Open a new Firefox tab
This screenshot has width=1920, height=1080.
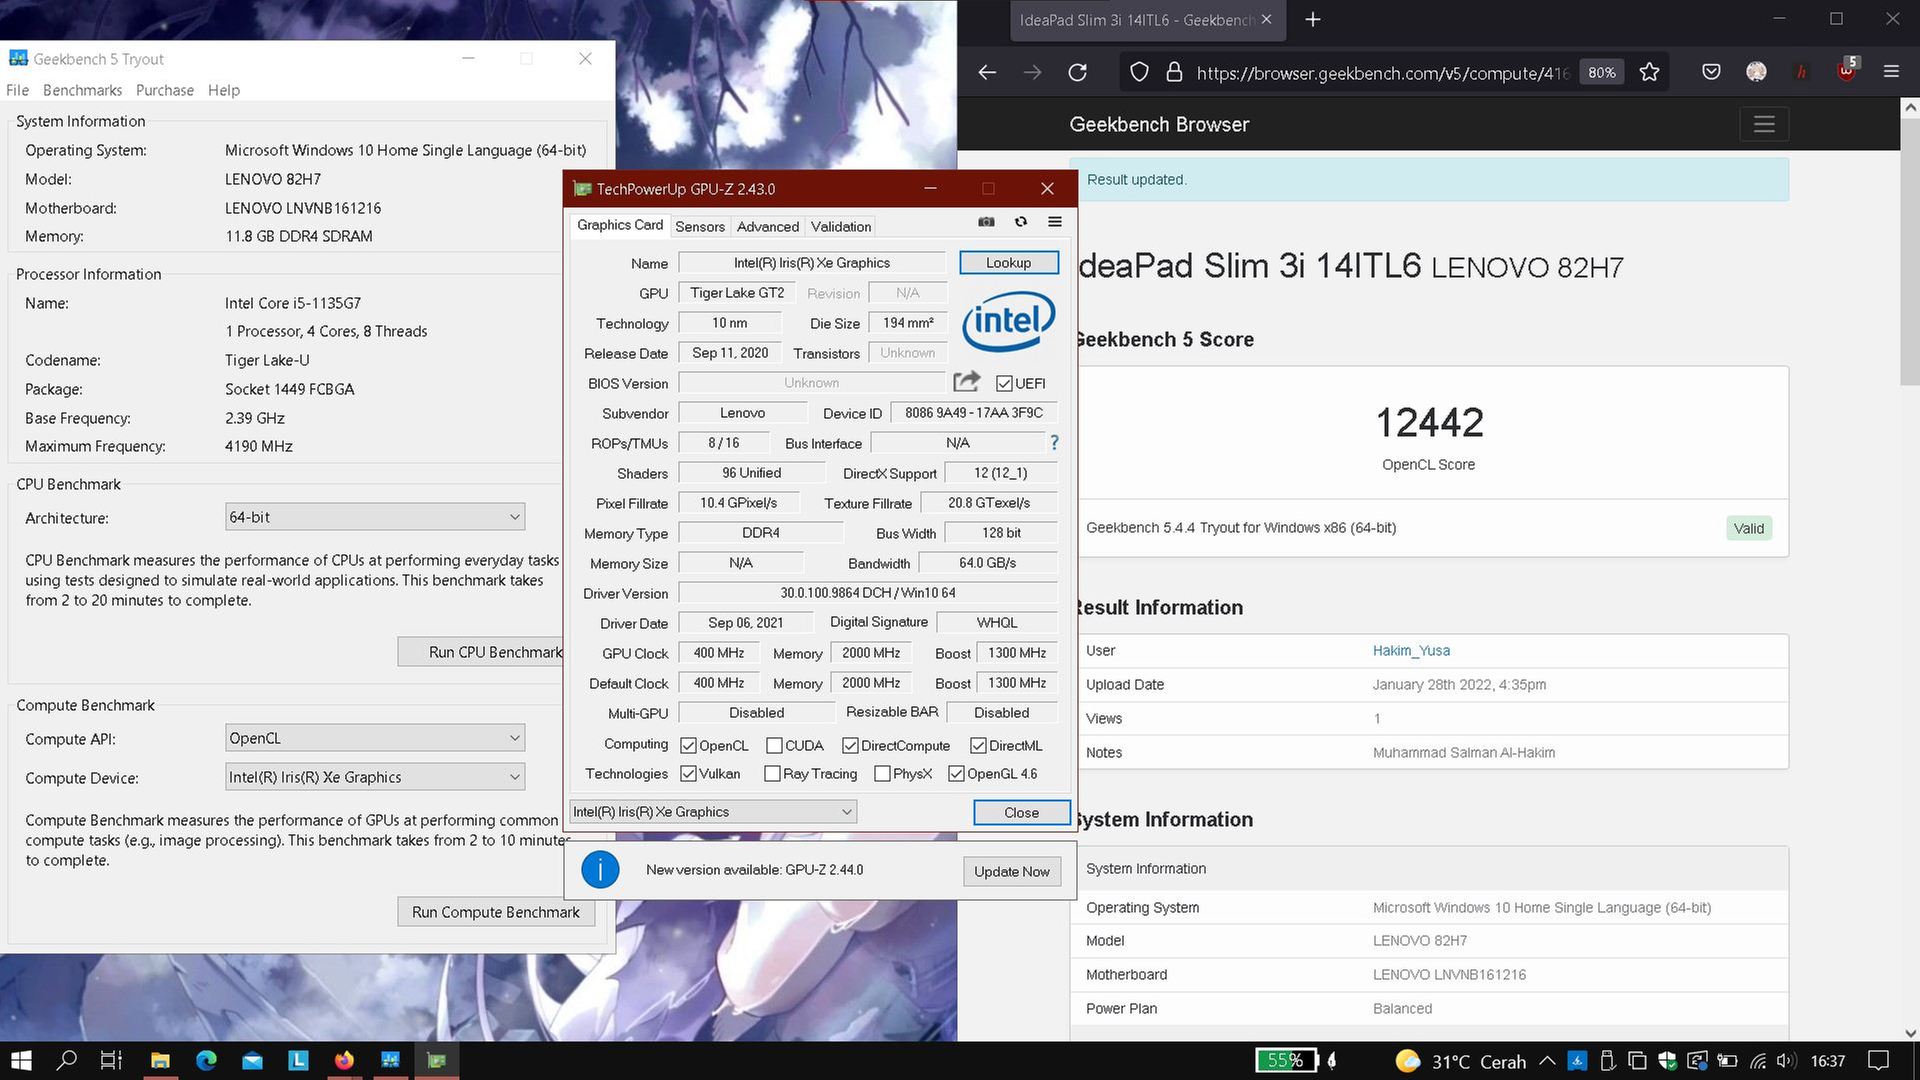1313,20
